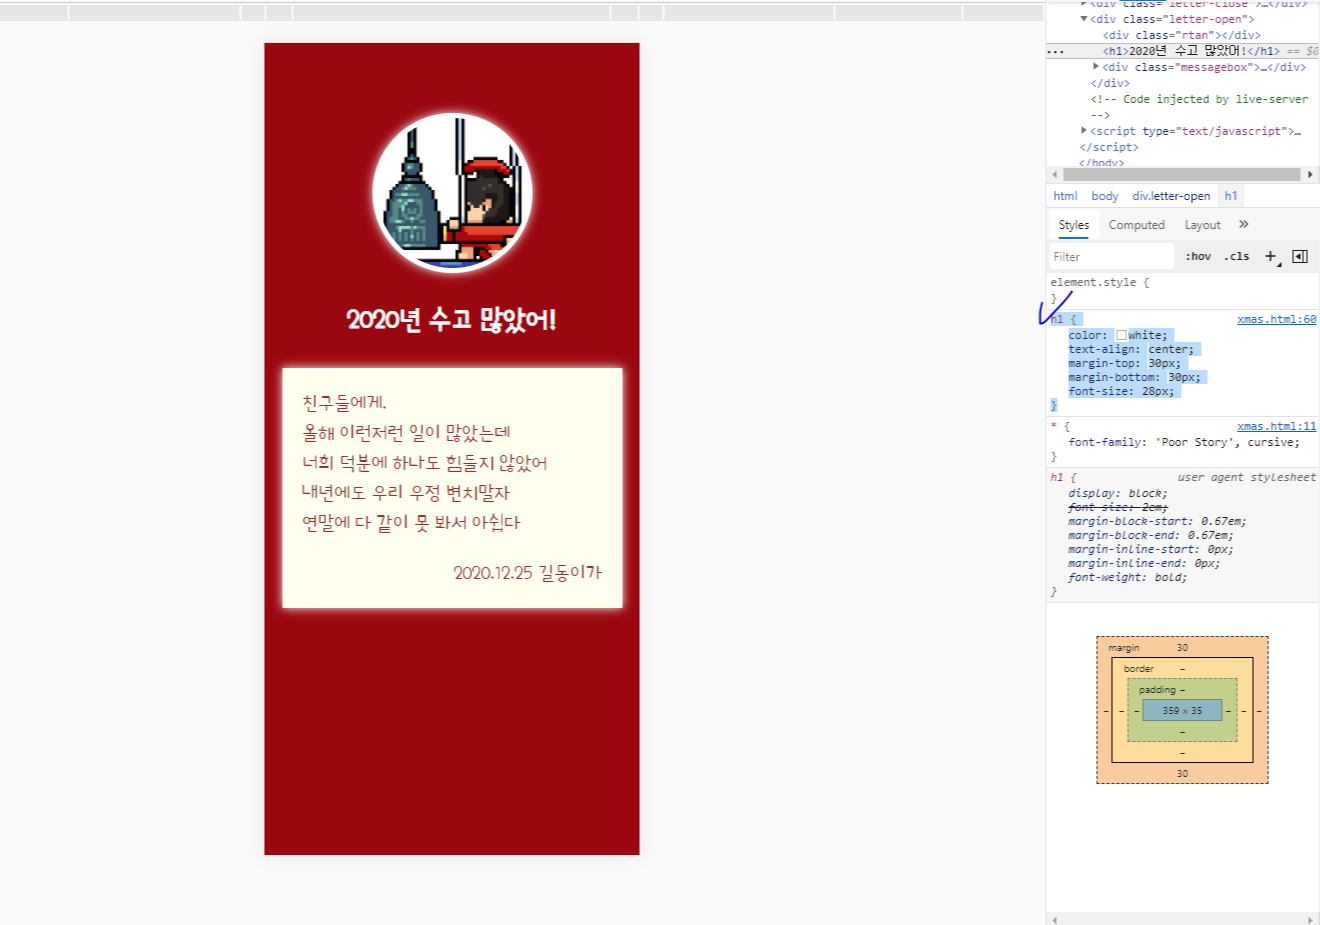Viewport: 1320px width, 925px height.
Task: Click the padding label in box model
Action: 1157,690
